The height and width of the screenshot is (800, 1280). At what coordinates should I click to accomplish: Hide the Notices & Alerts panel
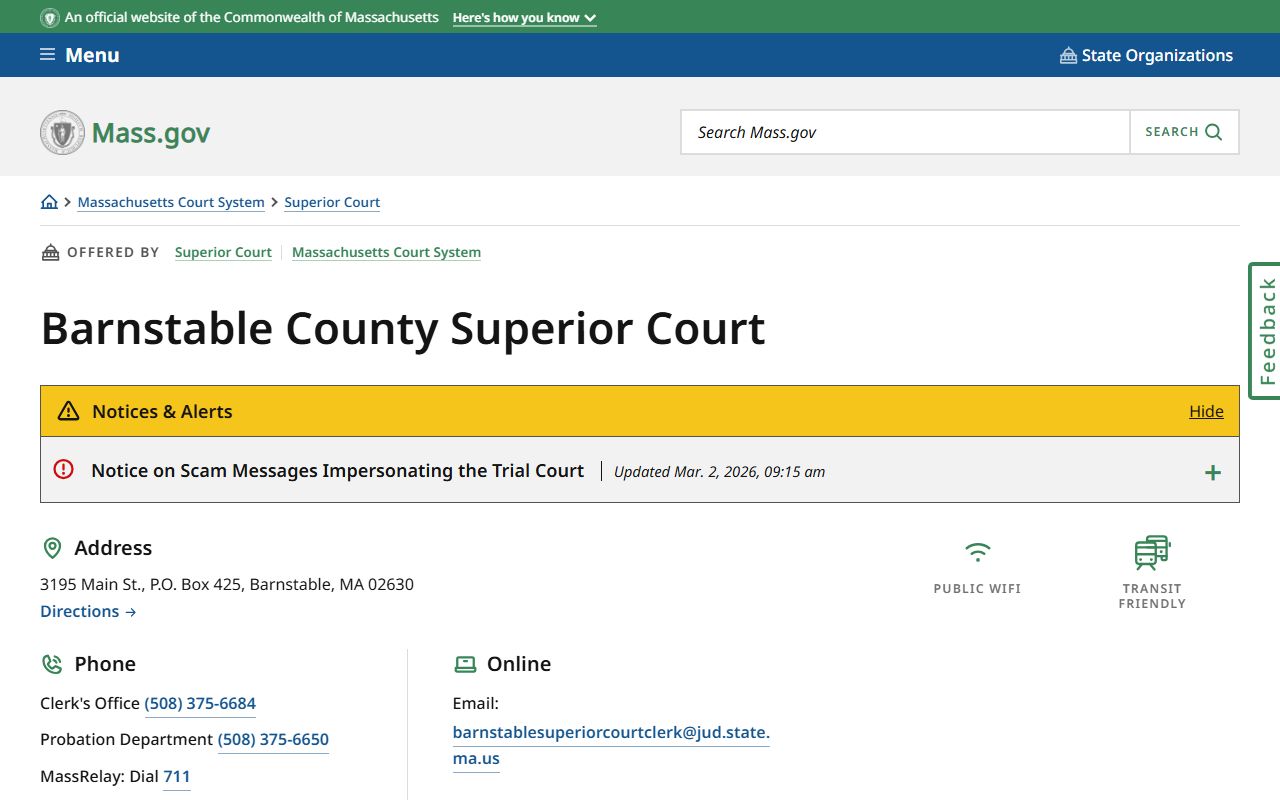click(1206, 411)
